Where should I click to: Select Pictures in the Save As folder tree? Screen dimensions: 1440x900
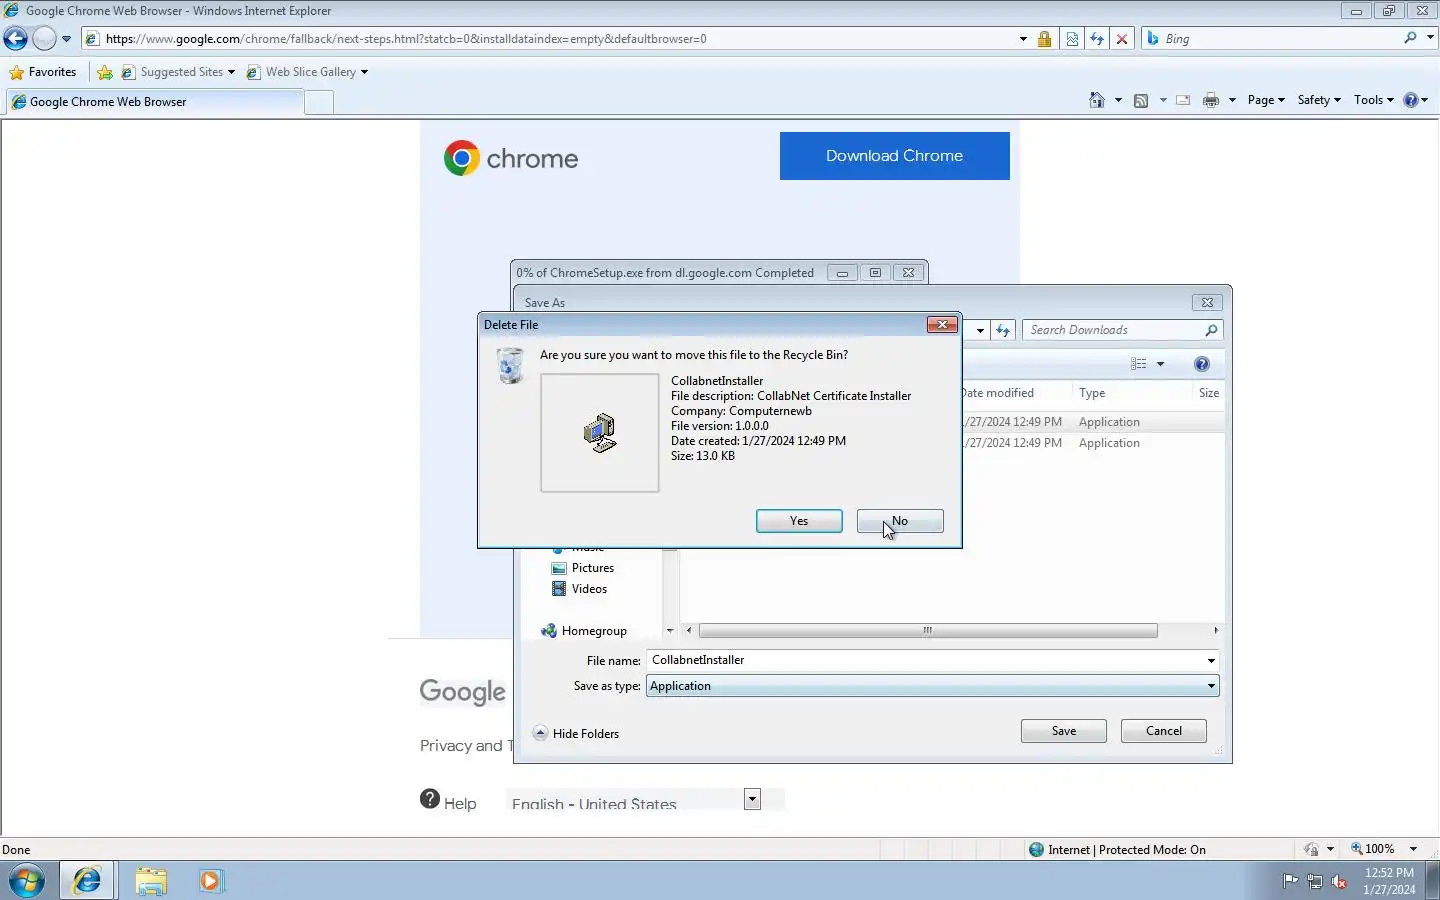pos(583,568)
